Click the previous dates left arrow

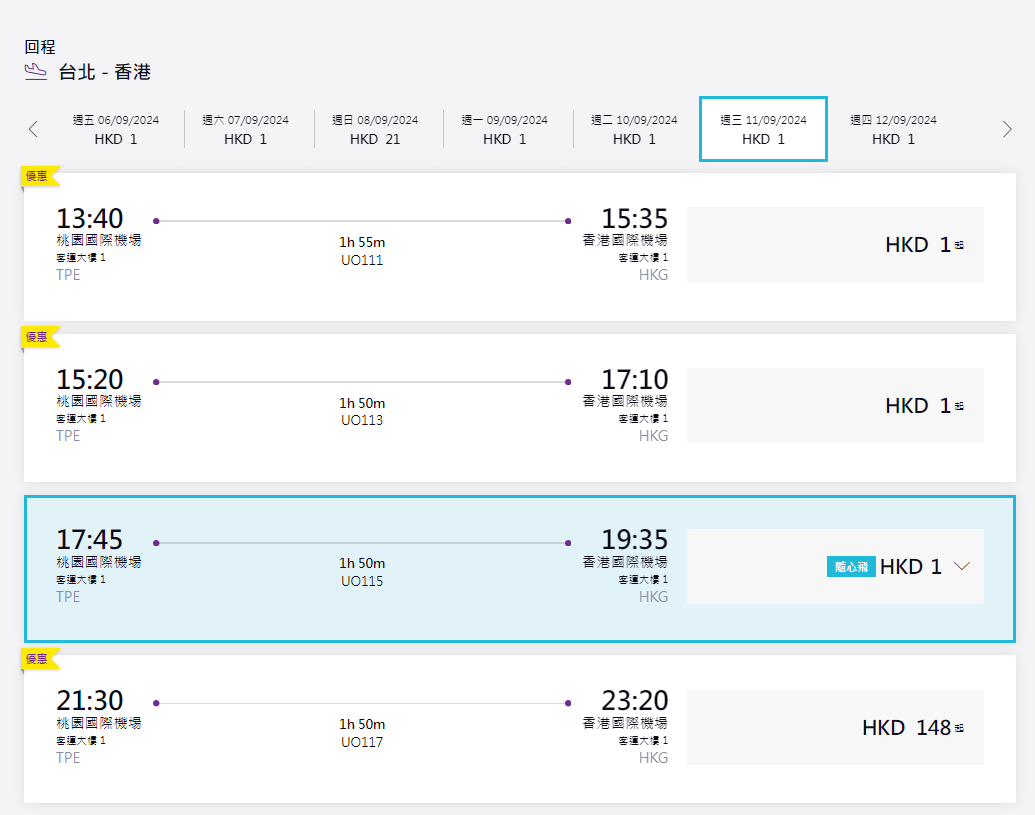tap(33, 129)
